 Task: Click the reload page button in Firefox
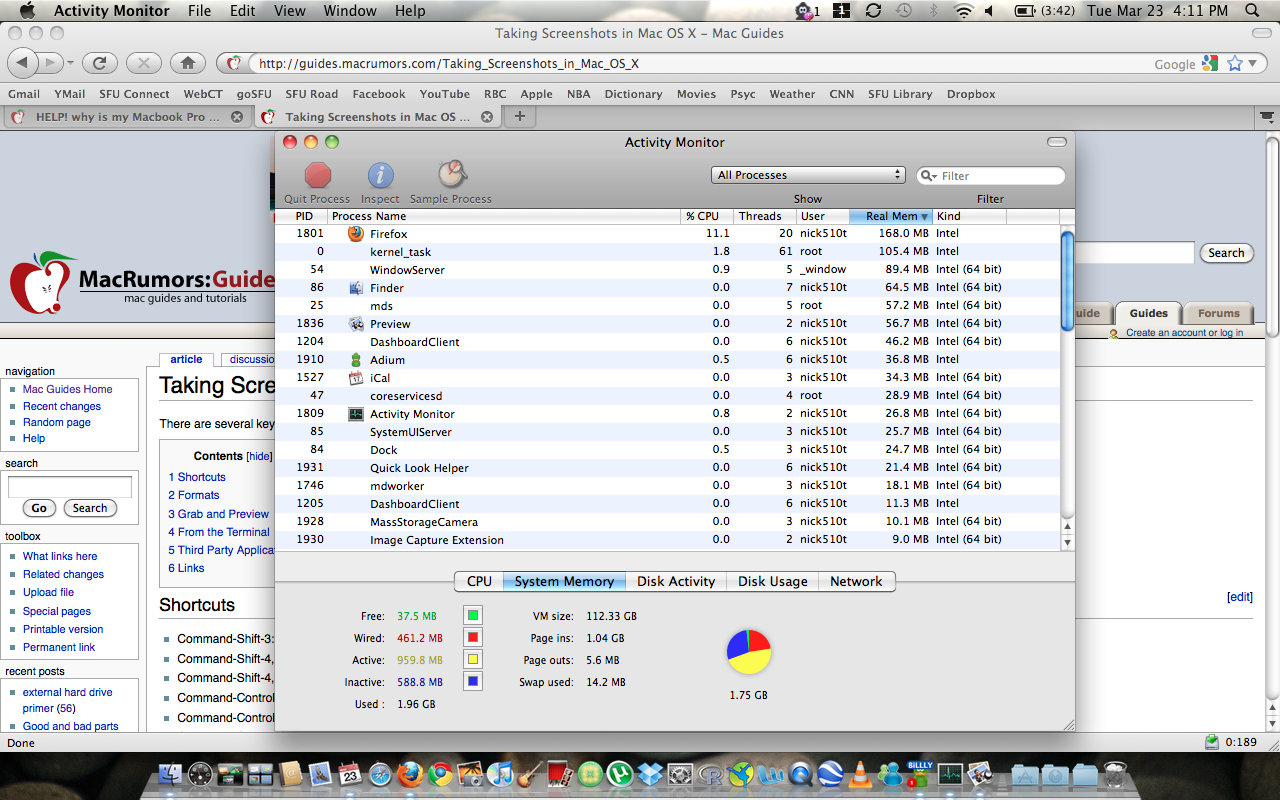100,63
